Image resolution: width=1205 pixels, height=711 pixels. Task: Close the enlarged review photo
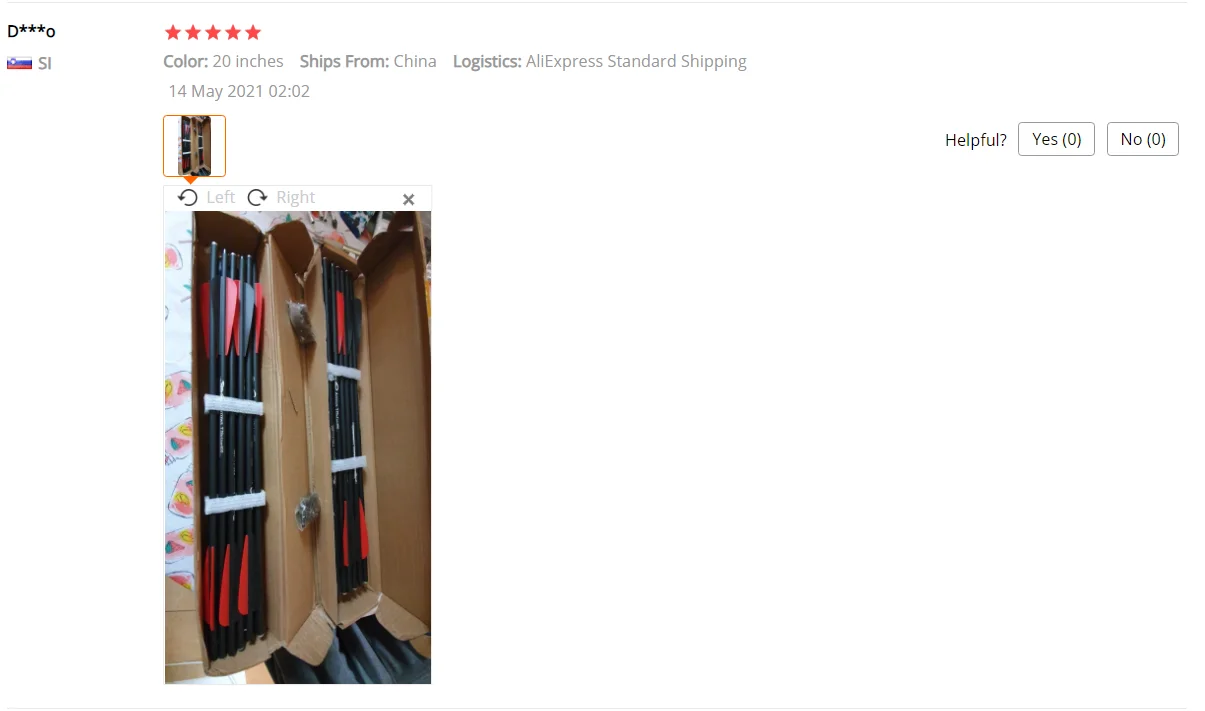pyautogui.click(x=408, y=199)
